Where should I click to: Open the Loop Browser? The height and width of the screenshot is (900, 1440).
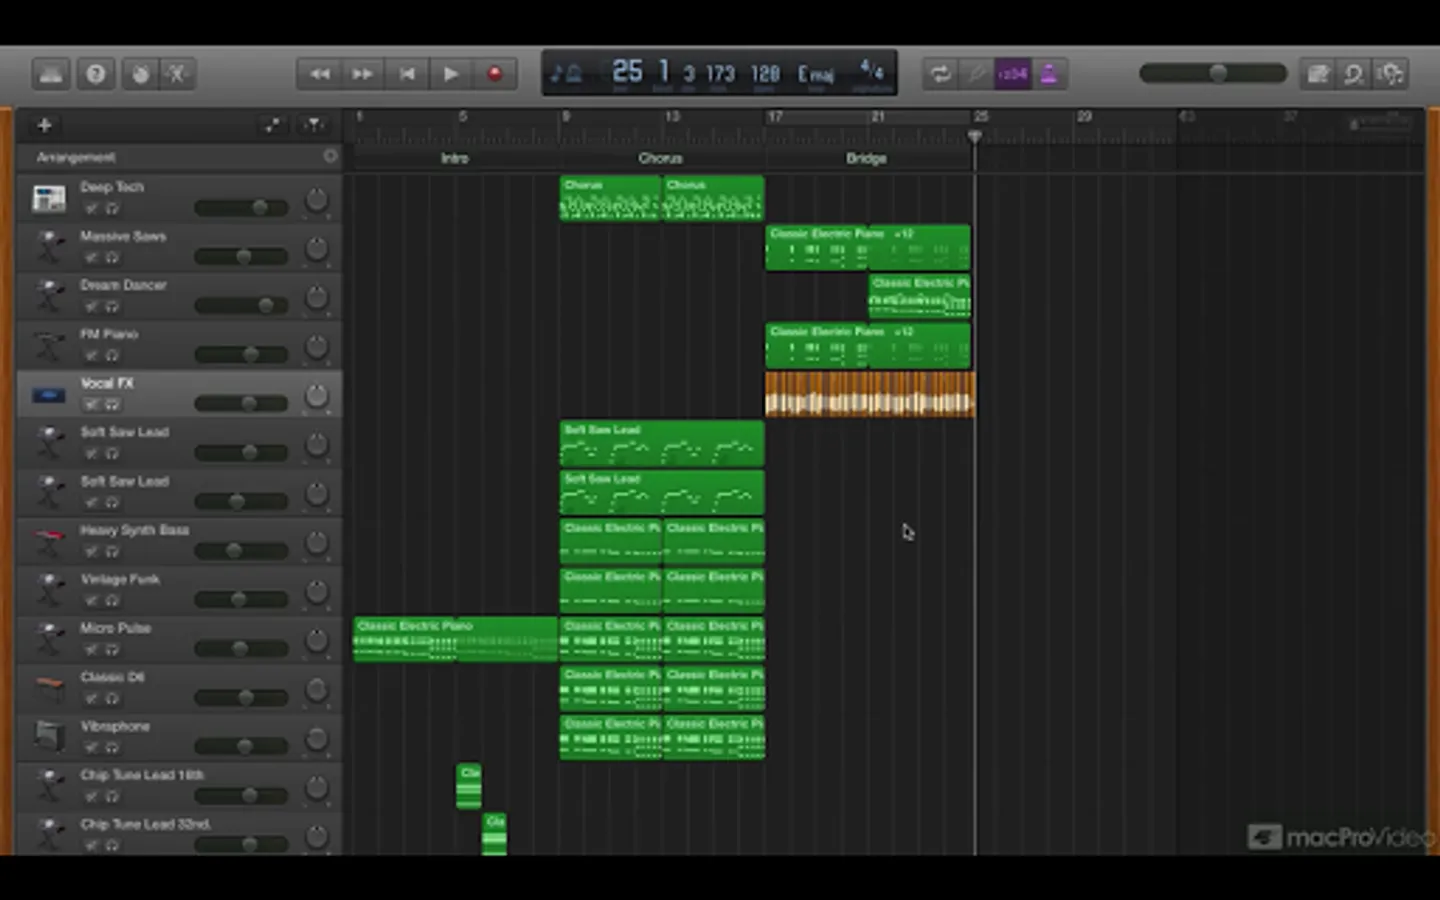click(x=1354, y=74)
